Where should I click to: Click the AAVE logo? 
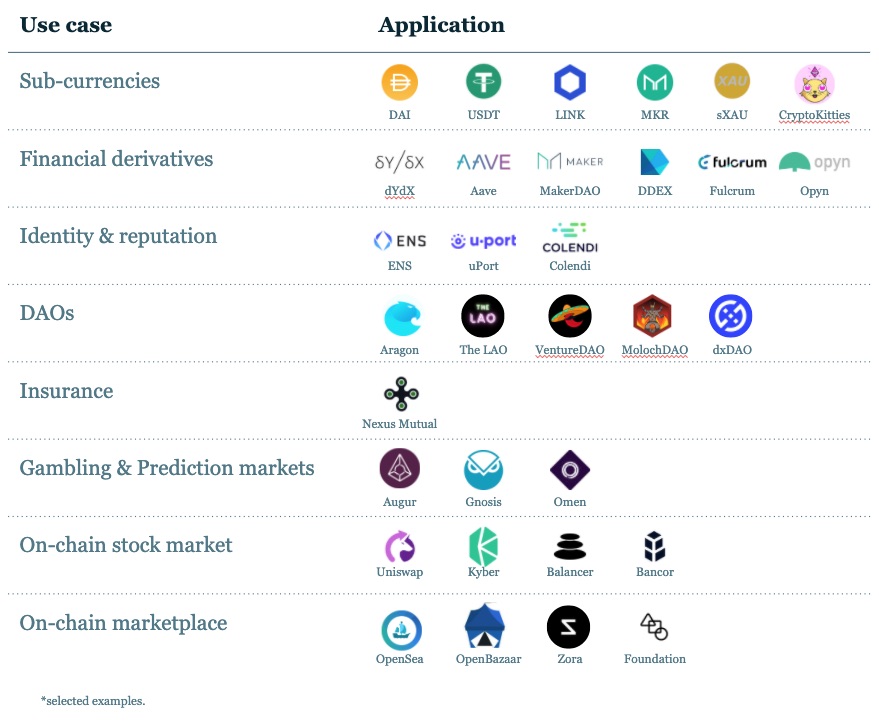[x=483, y=162]
